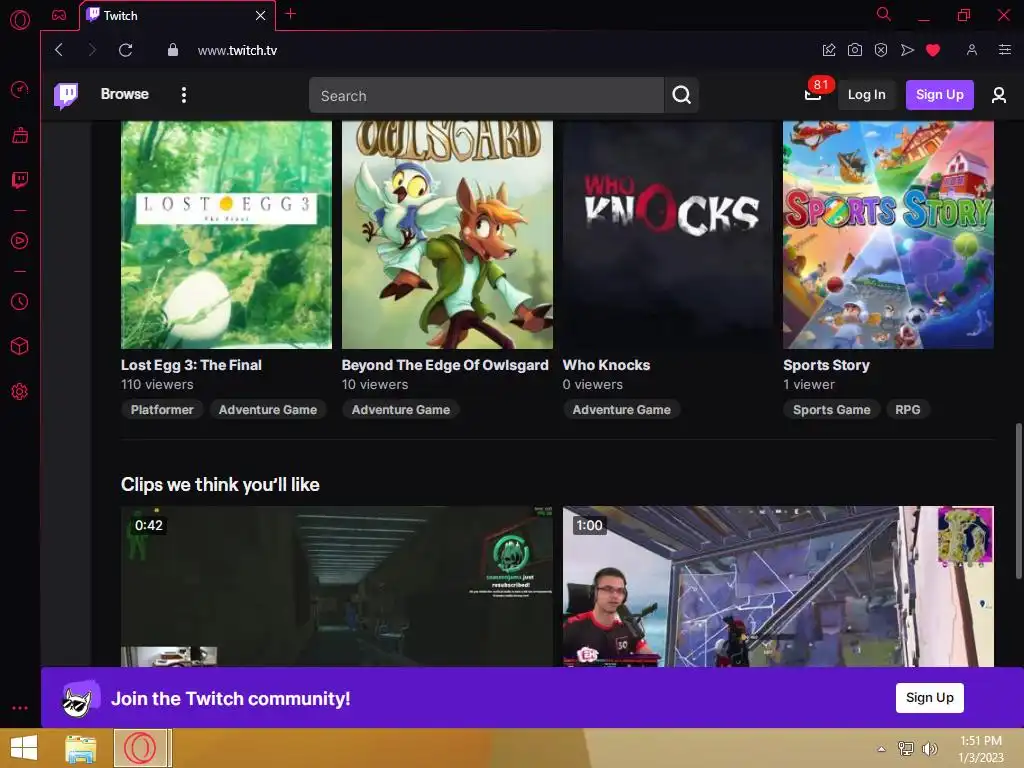Open the send arrow toolbar icon

coord(907,50)
